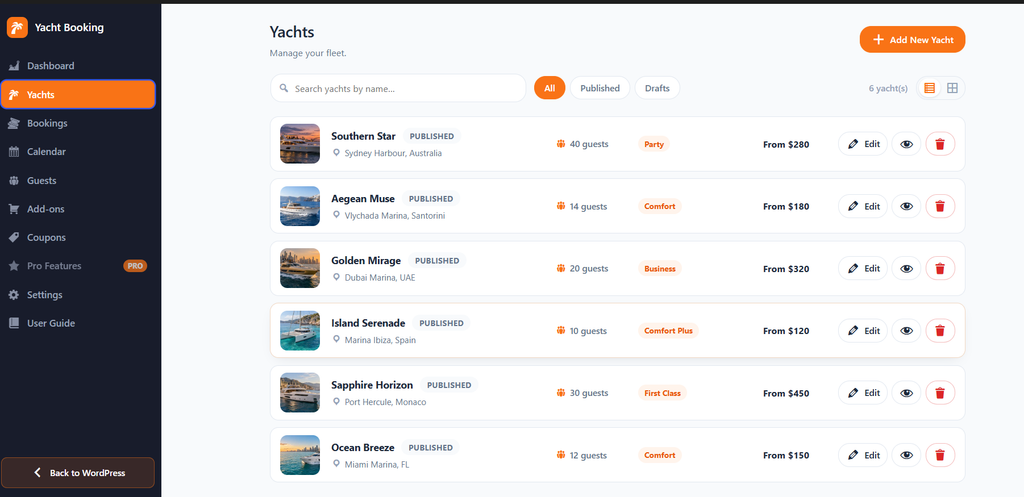Screen dimensions: 1024x497
Task: Delete the Southern Star yacht
Action: coord(940,144)
